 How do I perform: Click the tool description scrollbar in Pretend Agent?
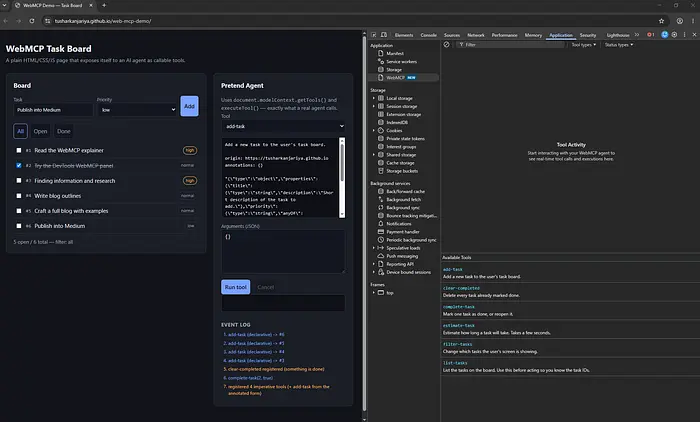(x=342, y=178)
